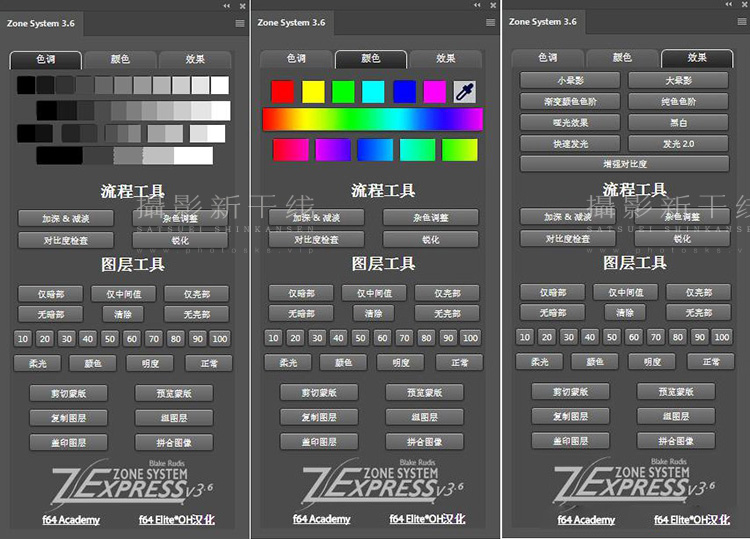Click 仅中间值 in the color-swatch panel
Image resolution: width=750 pixels, height=539 pixels.
click(x=375, y=293)
